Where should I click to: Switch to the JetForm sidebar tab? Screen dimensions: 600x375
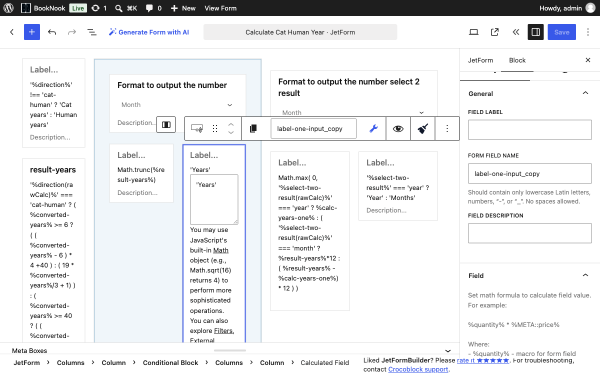point(481,60)
